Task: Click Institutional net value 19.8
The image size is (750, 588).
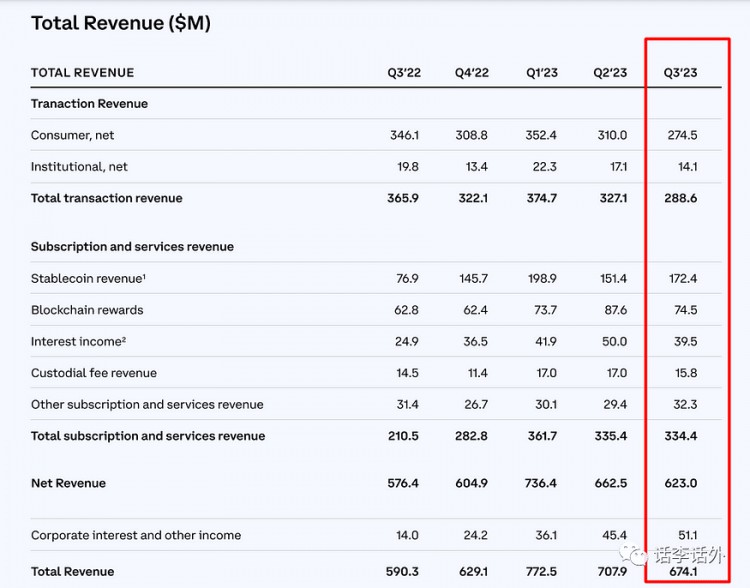Action: point(408,167)
